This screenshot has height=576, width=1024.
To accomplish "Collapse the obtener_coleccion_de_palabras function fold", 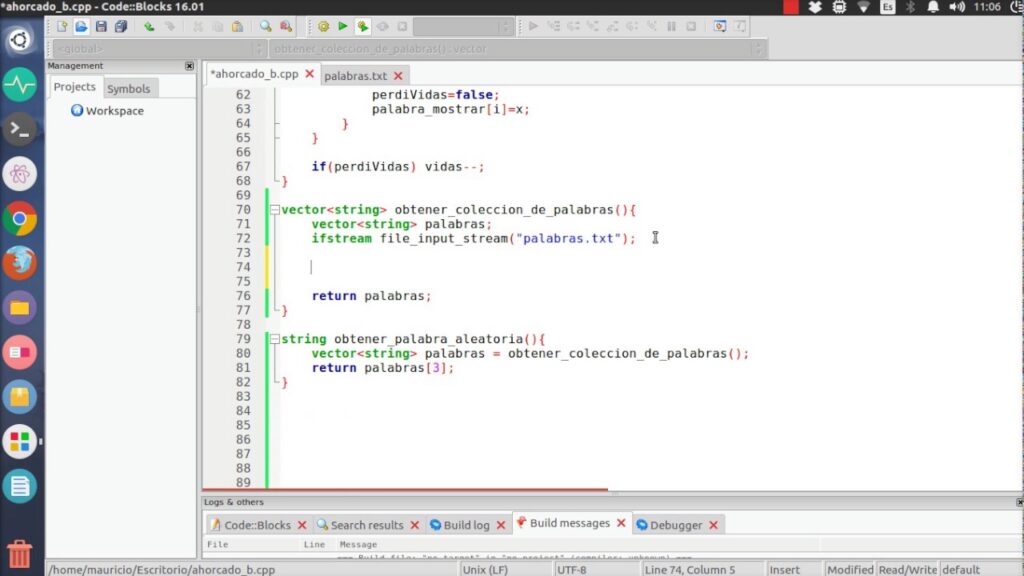I will pos(275,209).
